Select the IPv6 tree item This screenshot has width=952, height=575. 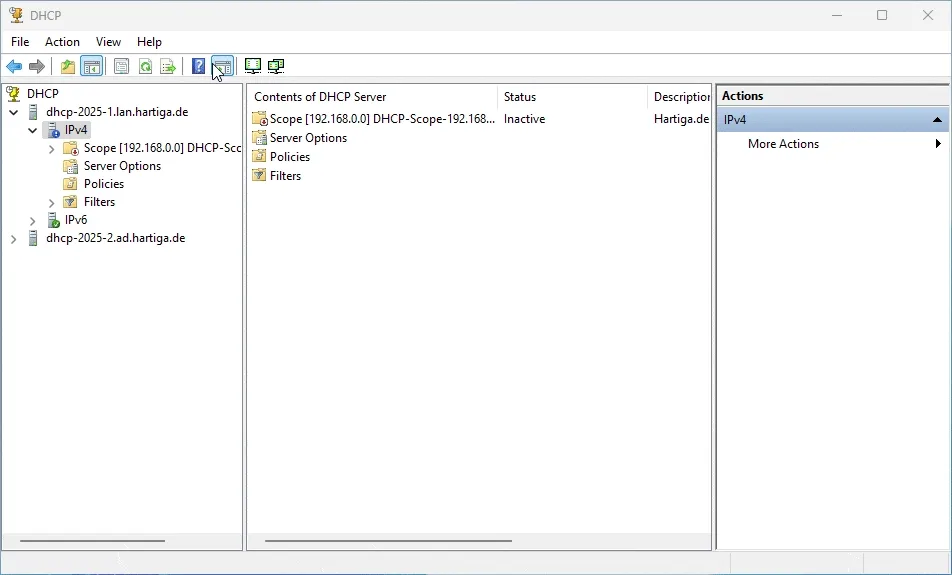tap(76, 220)
